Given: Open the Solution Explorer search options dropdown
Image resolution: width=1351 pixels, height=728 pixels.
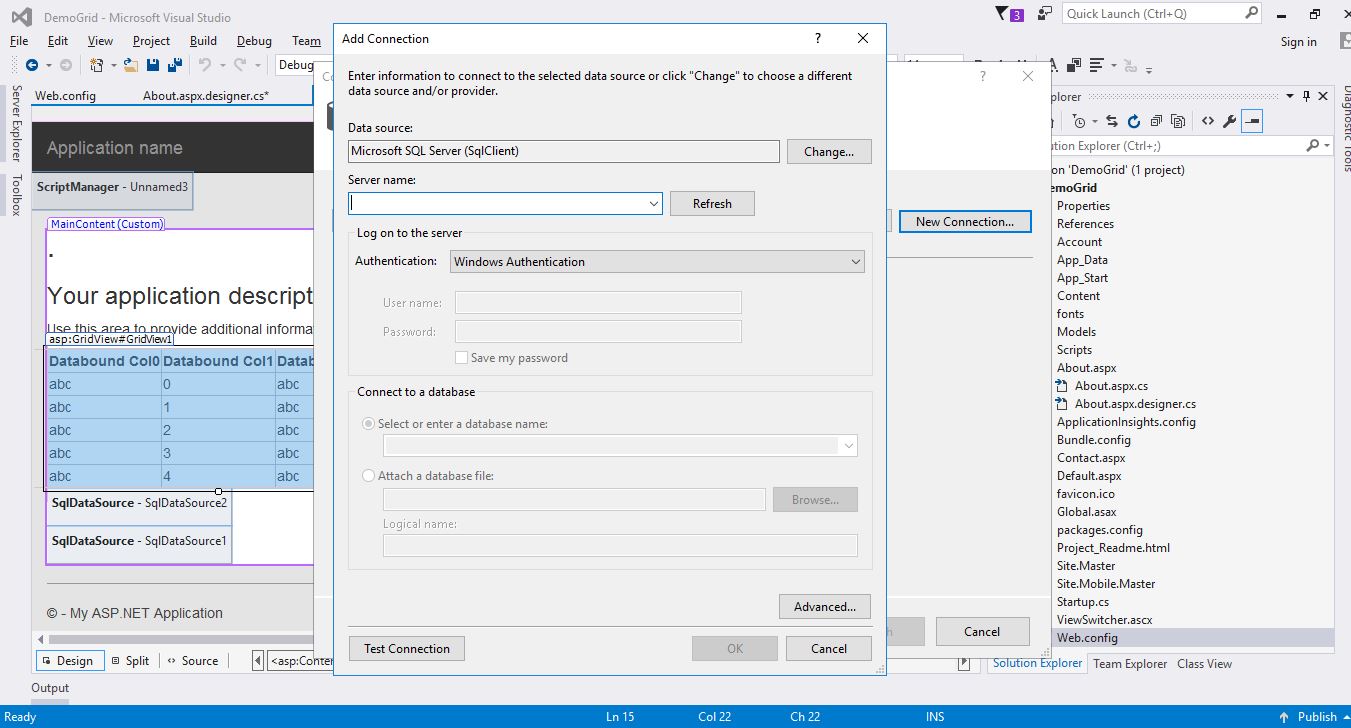Looking at the screenshot, I should 1327,145.
